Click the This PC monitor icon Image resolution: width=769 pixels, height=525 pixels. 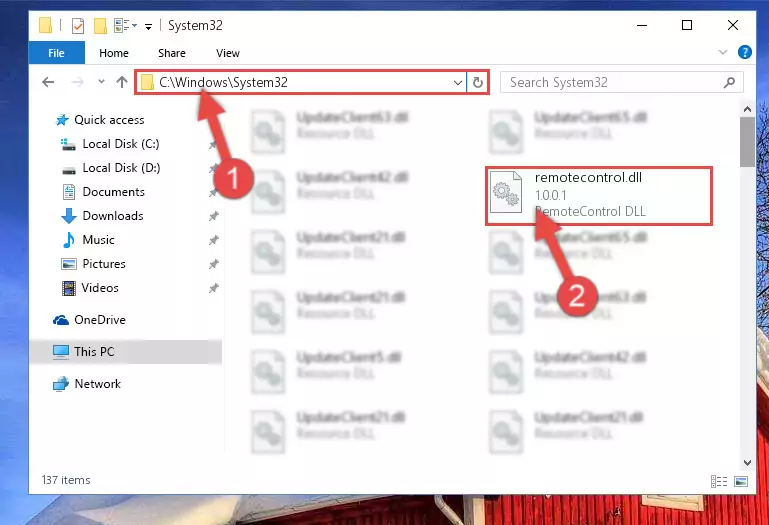61,352
